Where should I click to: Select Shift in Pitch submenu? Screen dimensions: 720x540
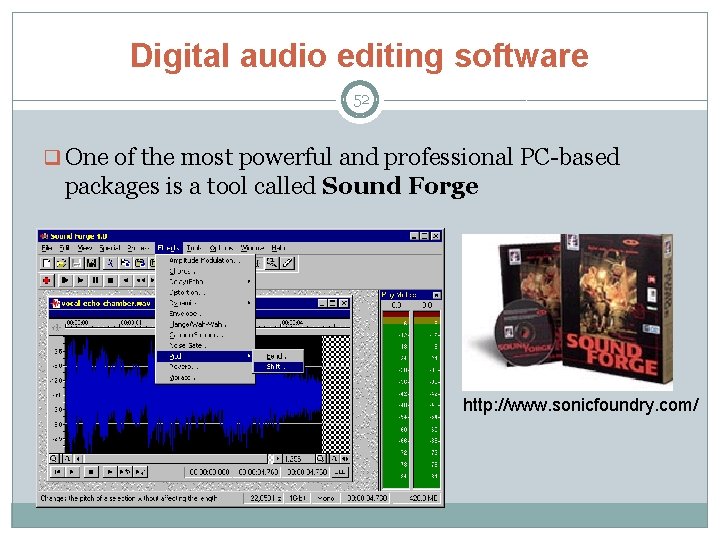[278, 366]
